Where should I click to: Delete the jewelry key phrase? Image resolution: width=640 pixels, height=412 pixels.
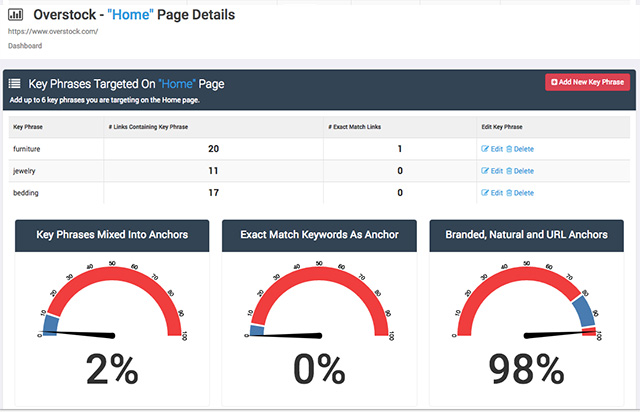[520, 171]
